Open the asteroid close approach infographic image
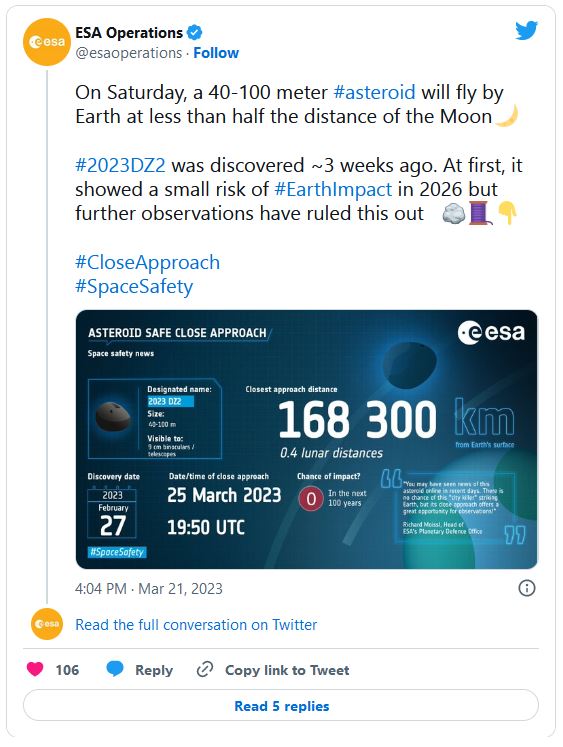 (x=306, y=439)
